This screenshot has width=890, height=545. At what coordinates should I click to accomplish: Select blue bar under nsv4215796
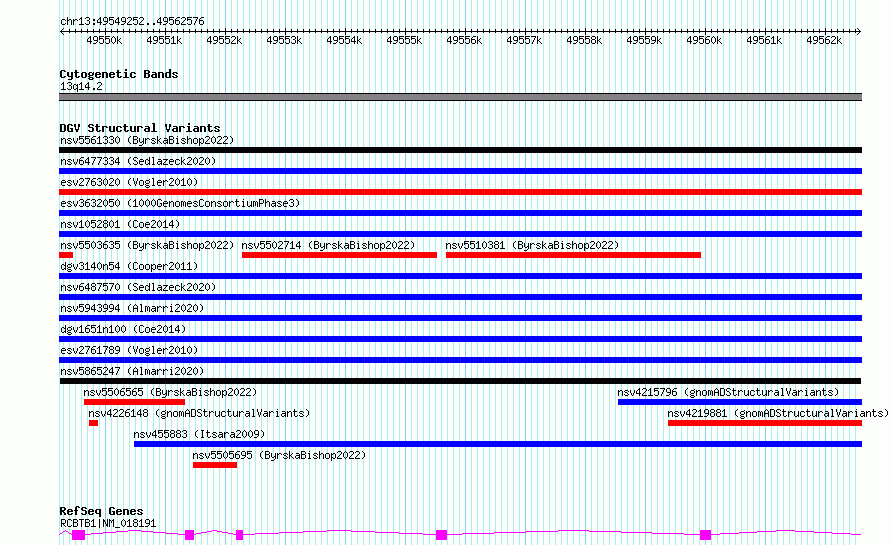click(x=740, y=402)
